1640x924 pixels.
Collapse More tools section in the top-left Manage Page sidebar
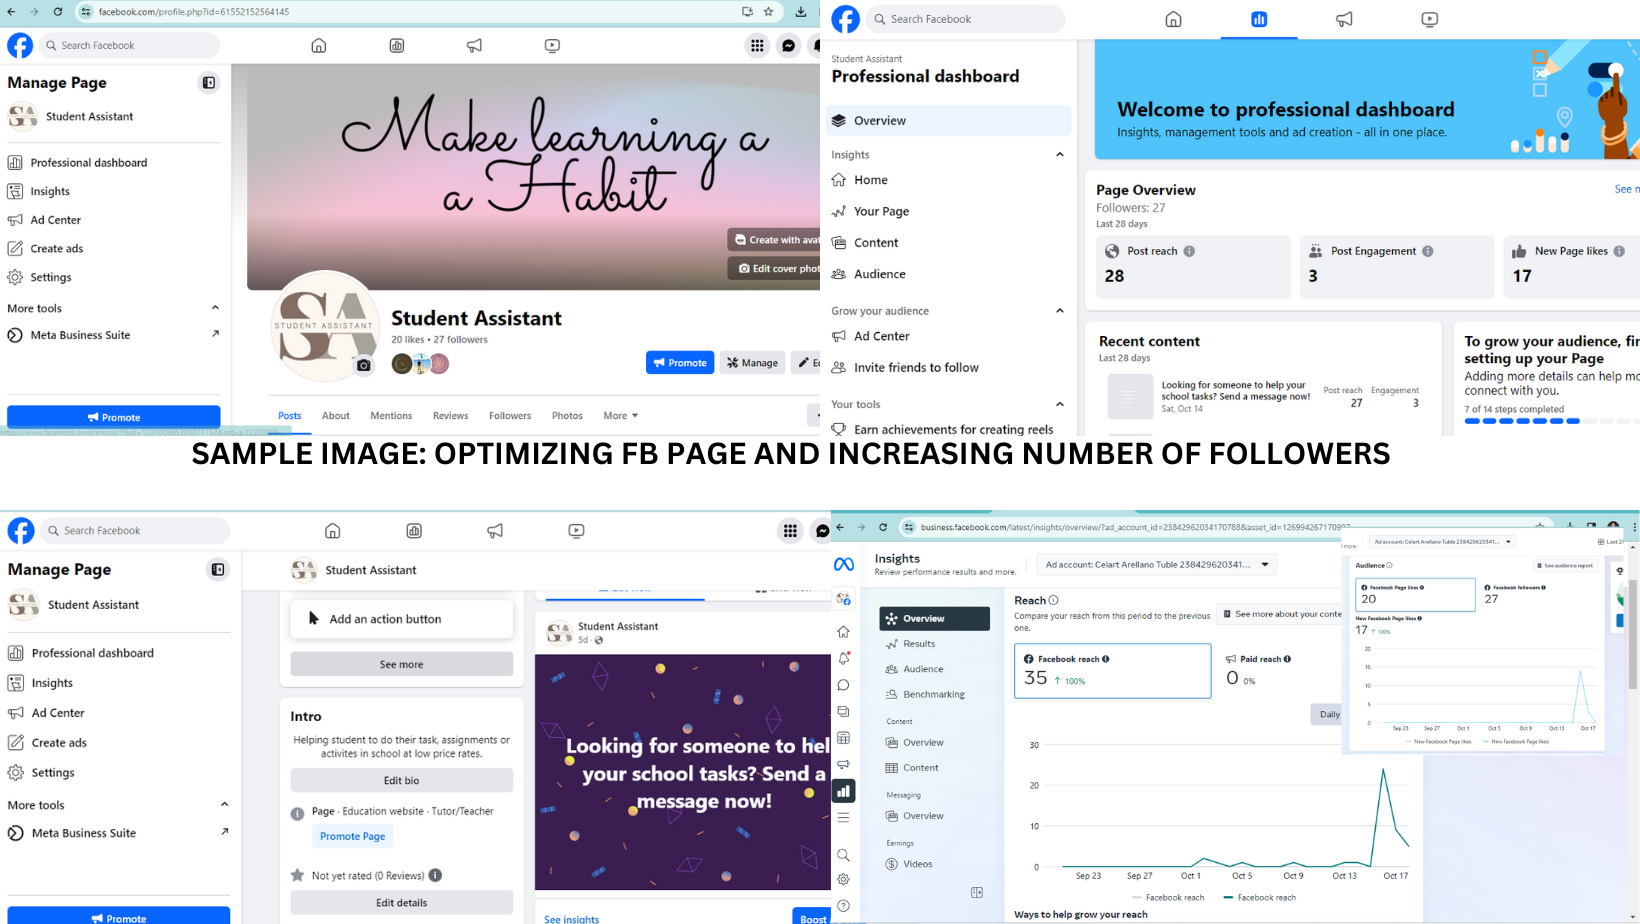pyautogui.click(x=215, y=308)
